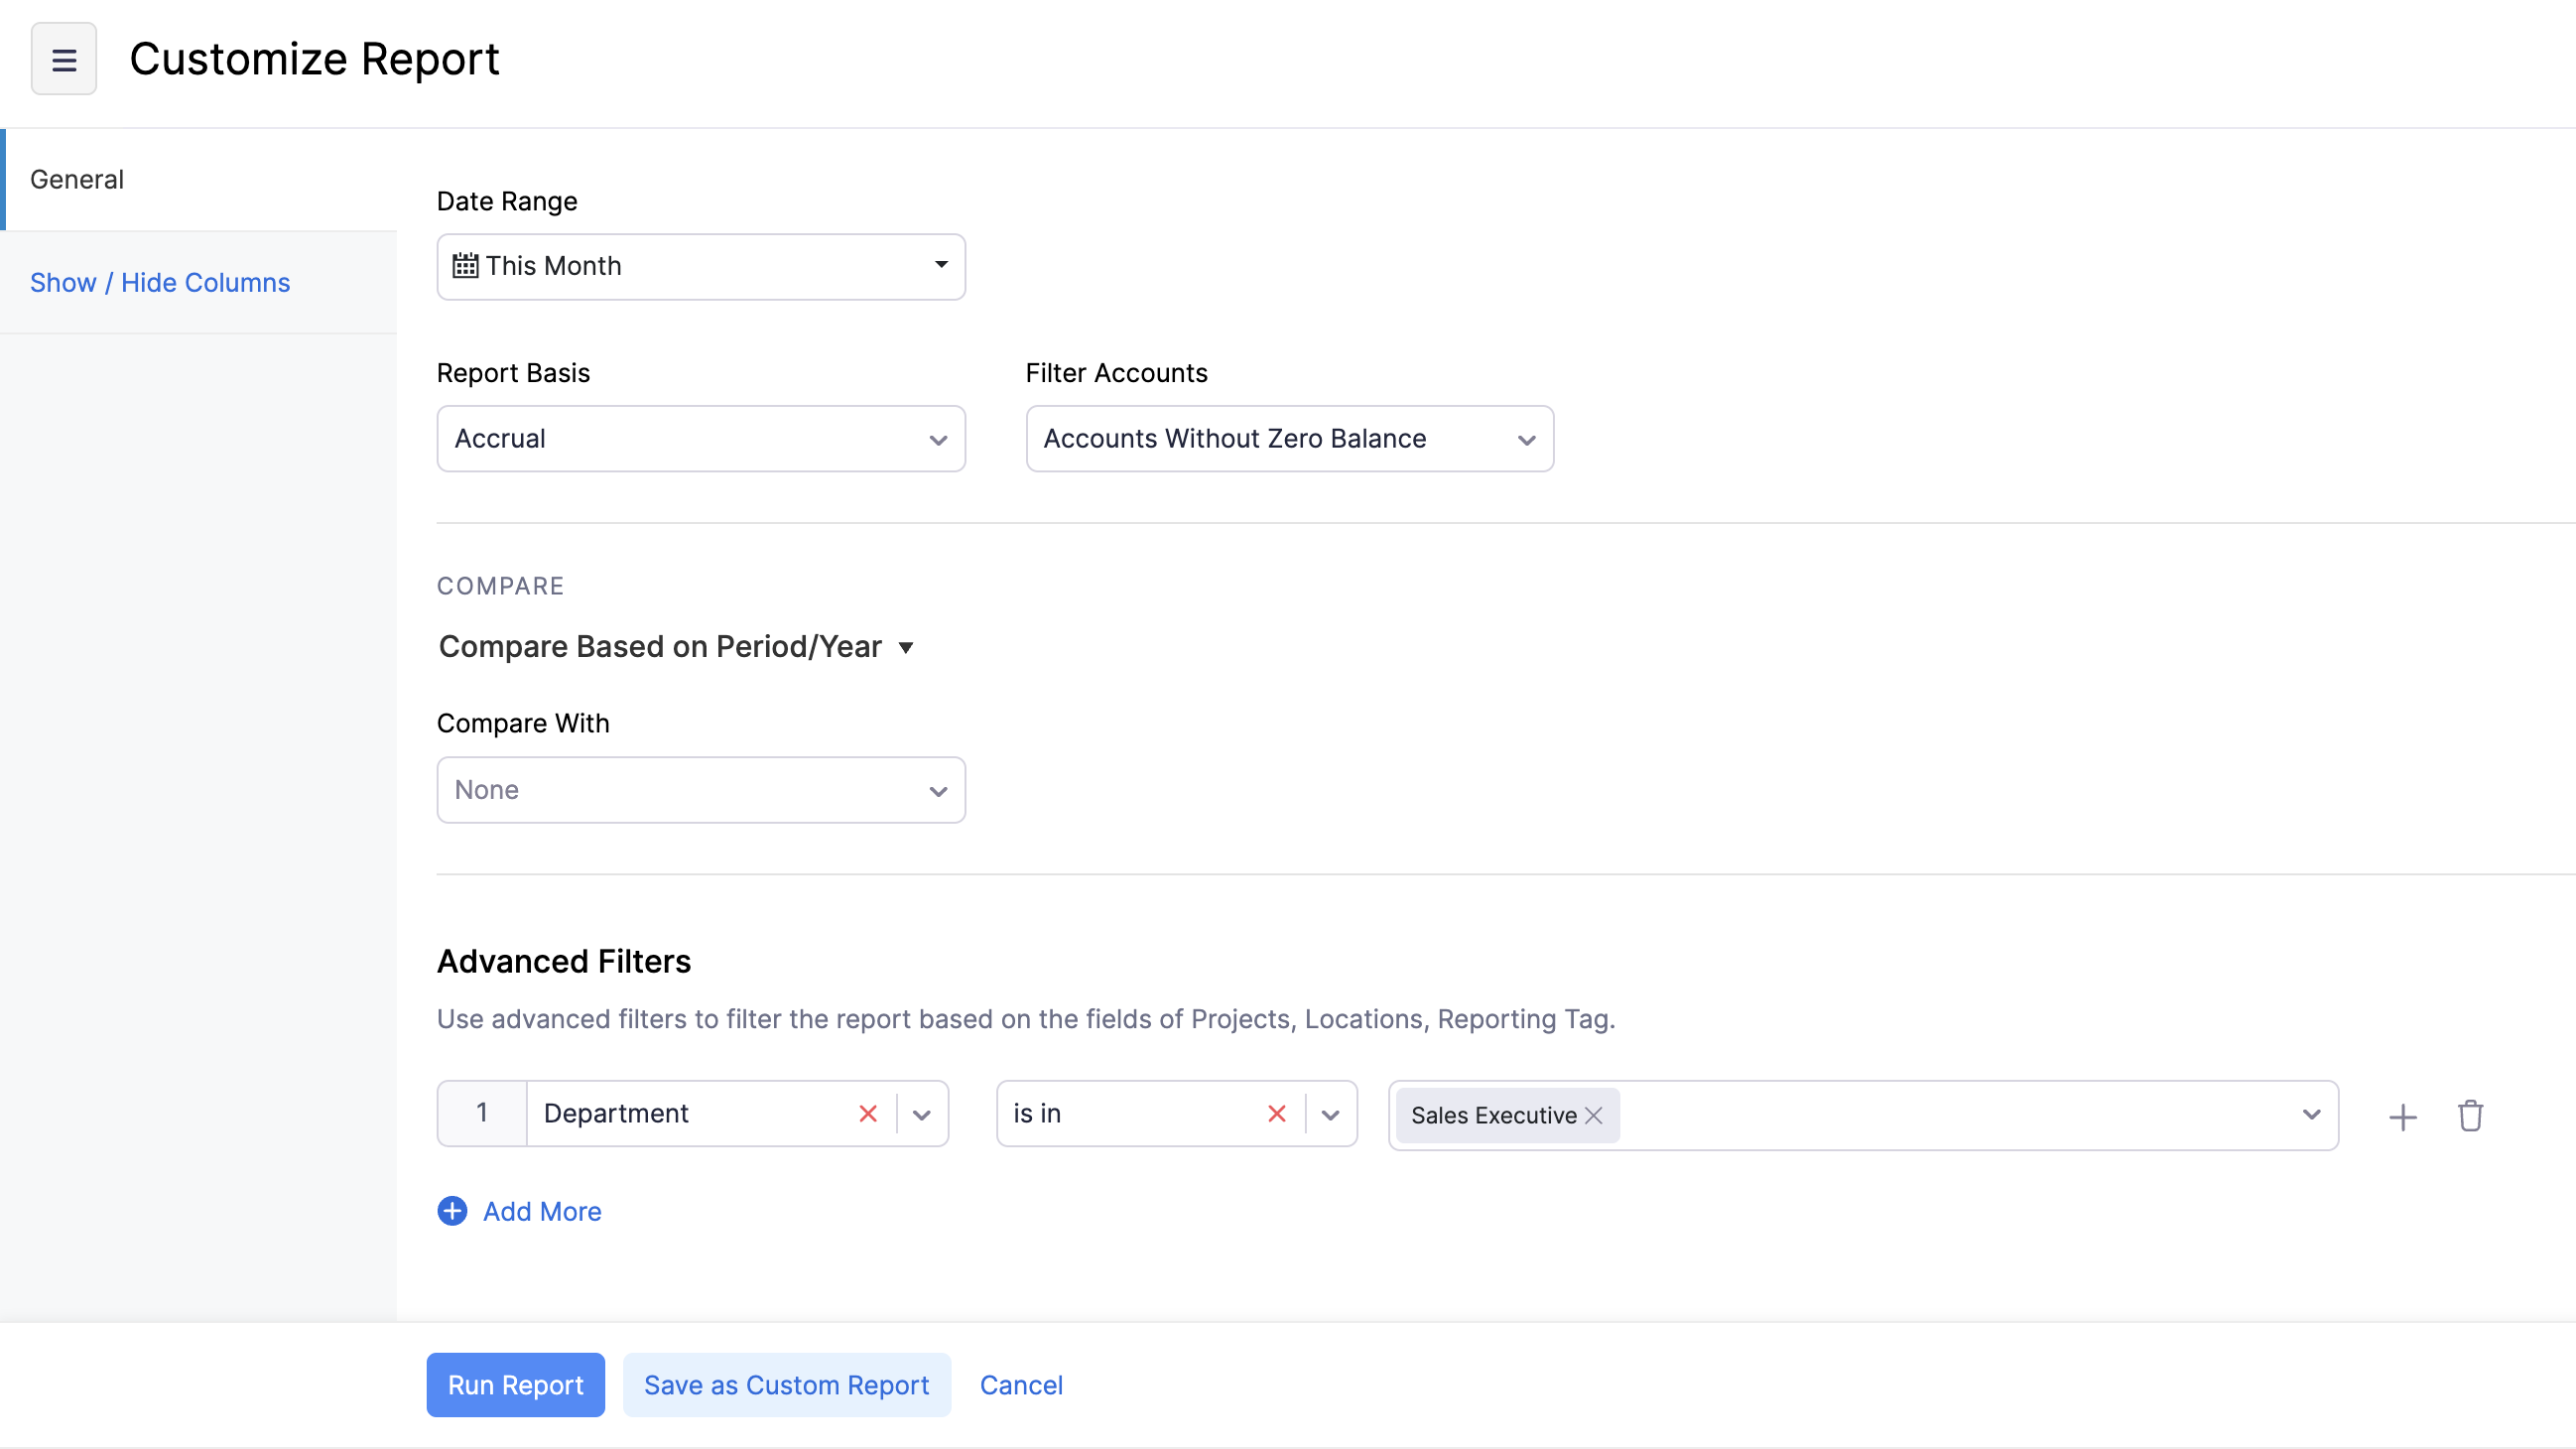This screenshot has width=2576, height=1449.
Task: Delete the filter row using trash icon
Action: (2470, 1116)
